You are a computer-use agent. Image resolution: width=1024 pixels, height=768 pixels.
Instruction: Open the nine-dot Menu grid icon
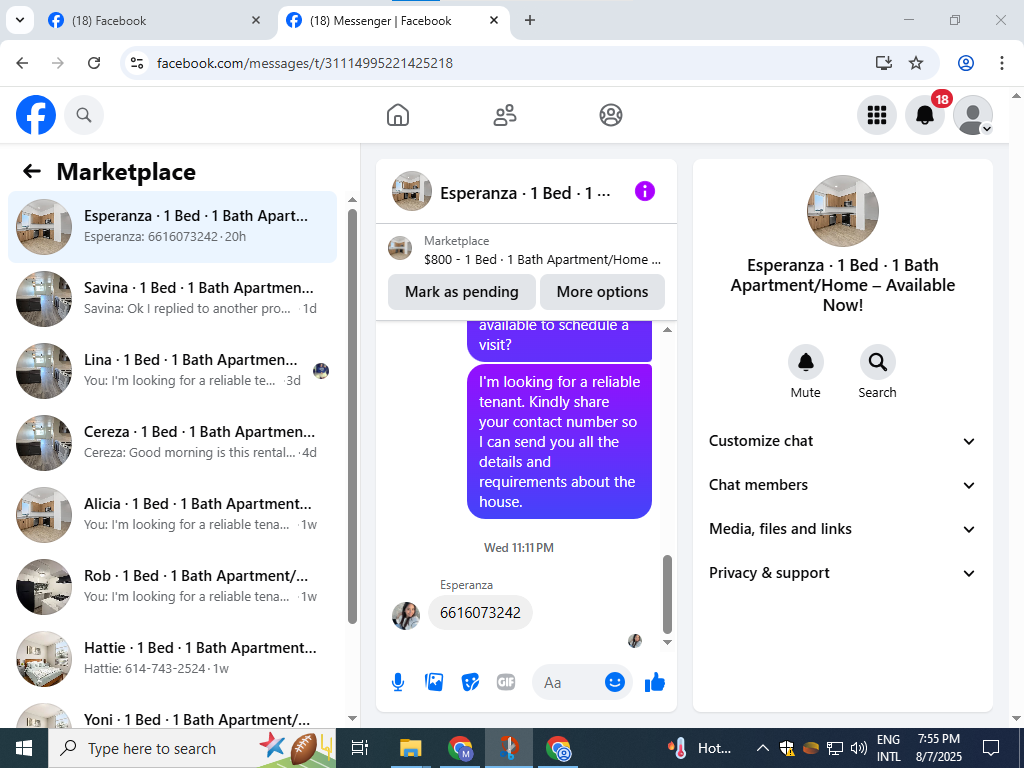(876, 115)
